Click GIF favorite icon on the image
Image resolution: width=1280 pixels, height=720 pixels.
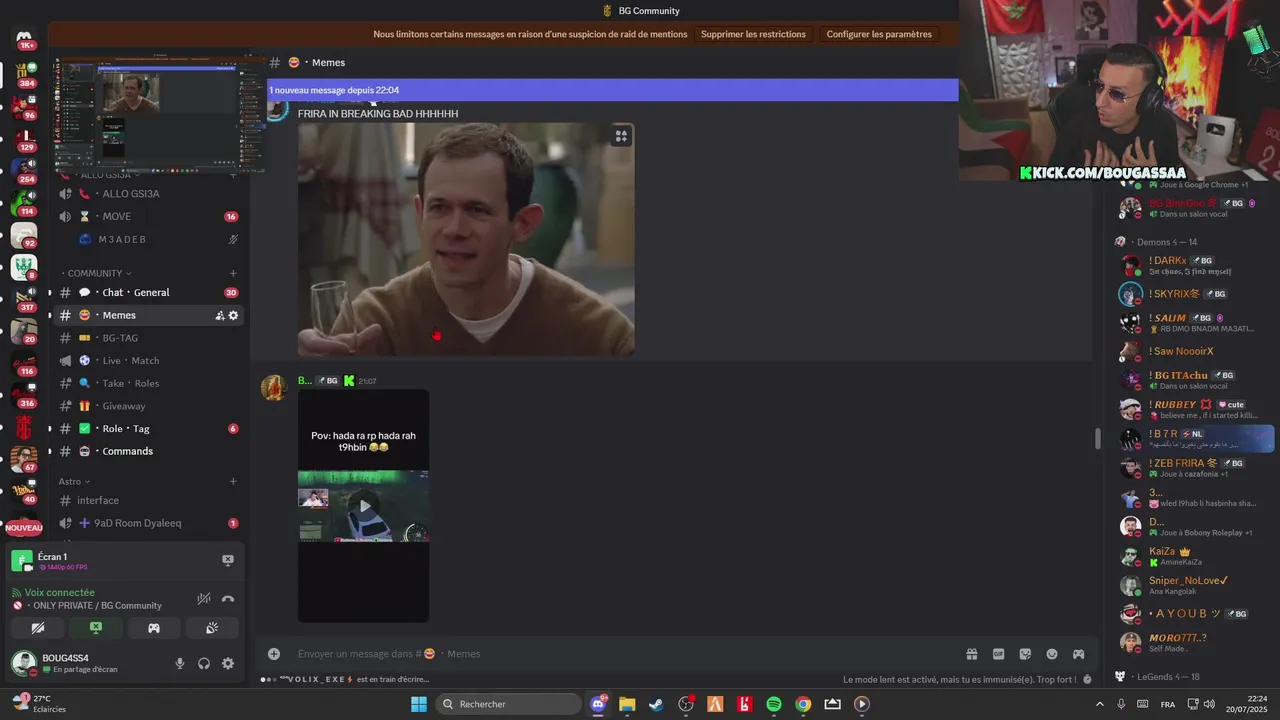(621, 136)
